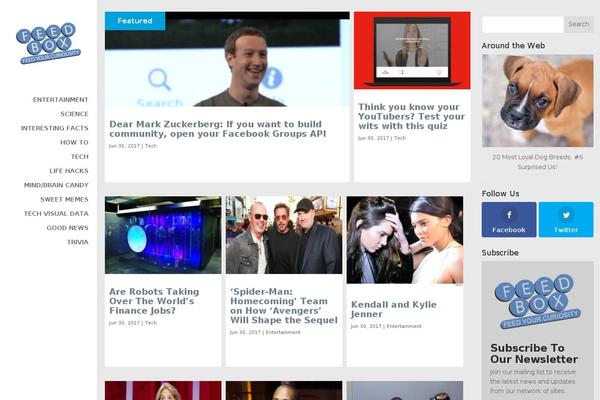Click the Feed Box logo in Subscribe box
Image resolution: width=600 pixels, height=400 pixels.
coord(538,301)
